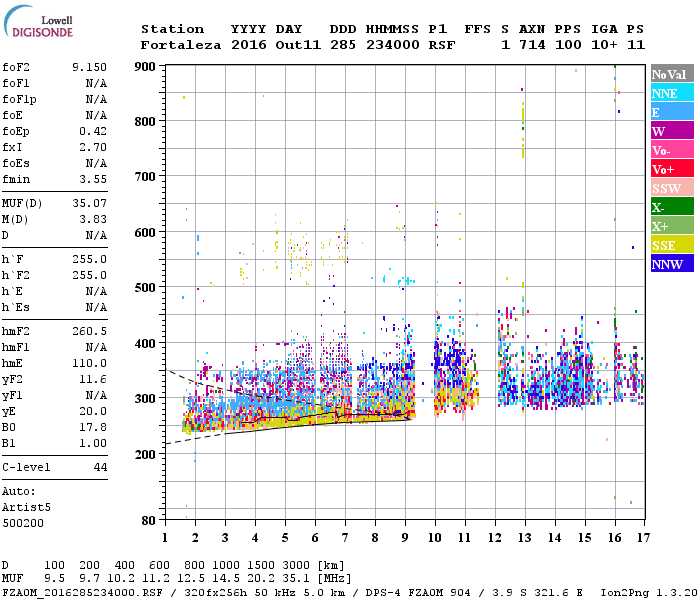Click the RSF program label
This screenshot has width=700, height=600.
coord(442,45)
